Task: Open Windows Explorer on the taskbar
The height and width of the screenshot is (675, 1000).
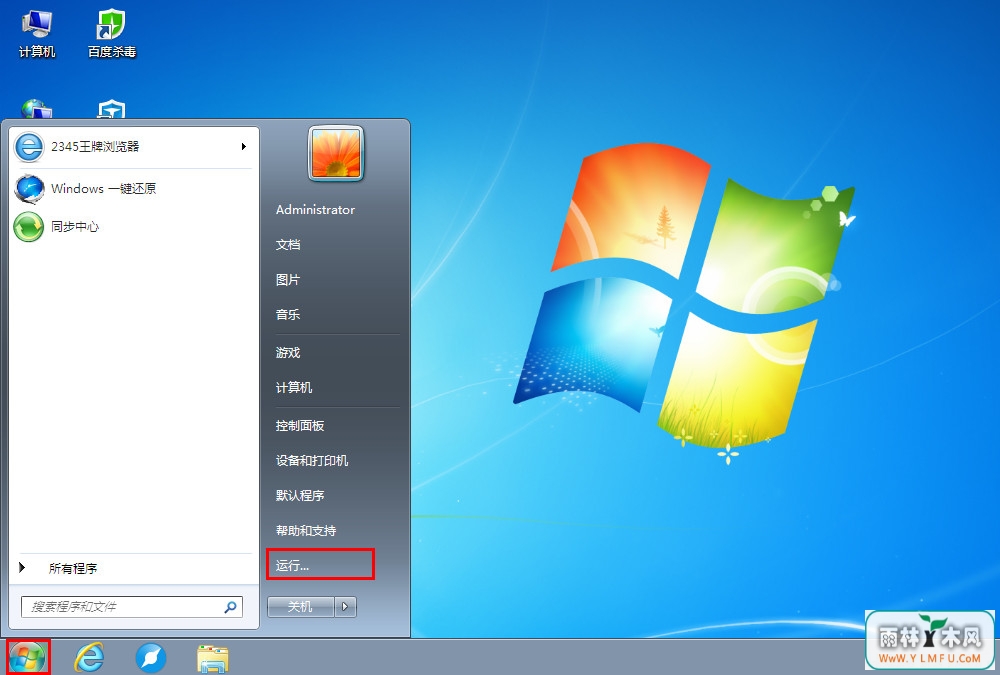Action: tap(212, 658)
